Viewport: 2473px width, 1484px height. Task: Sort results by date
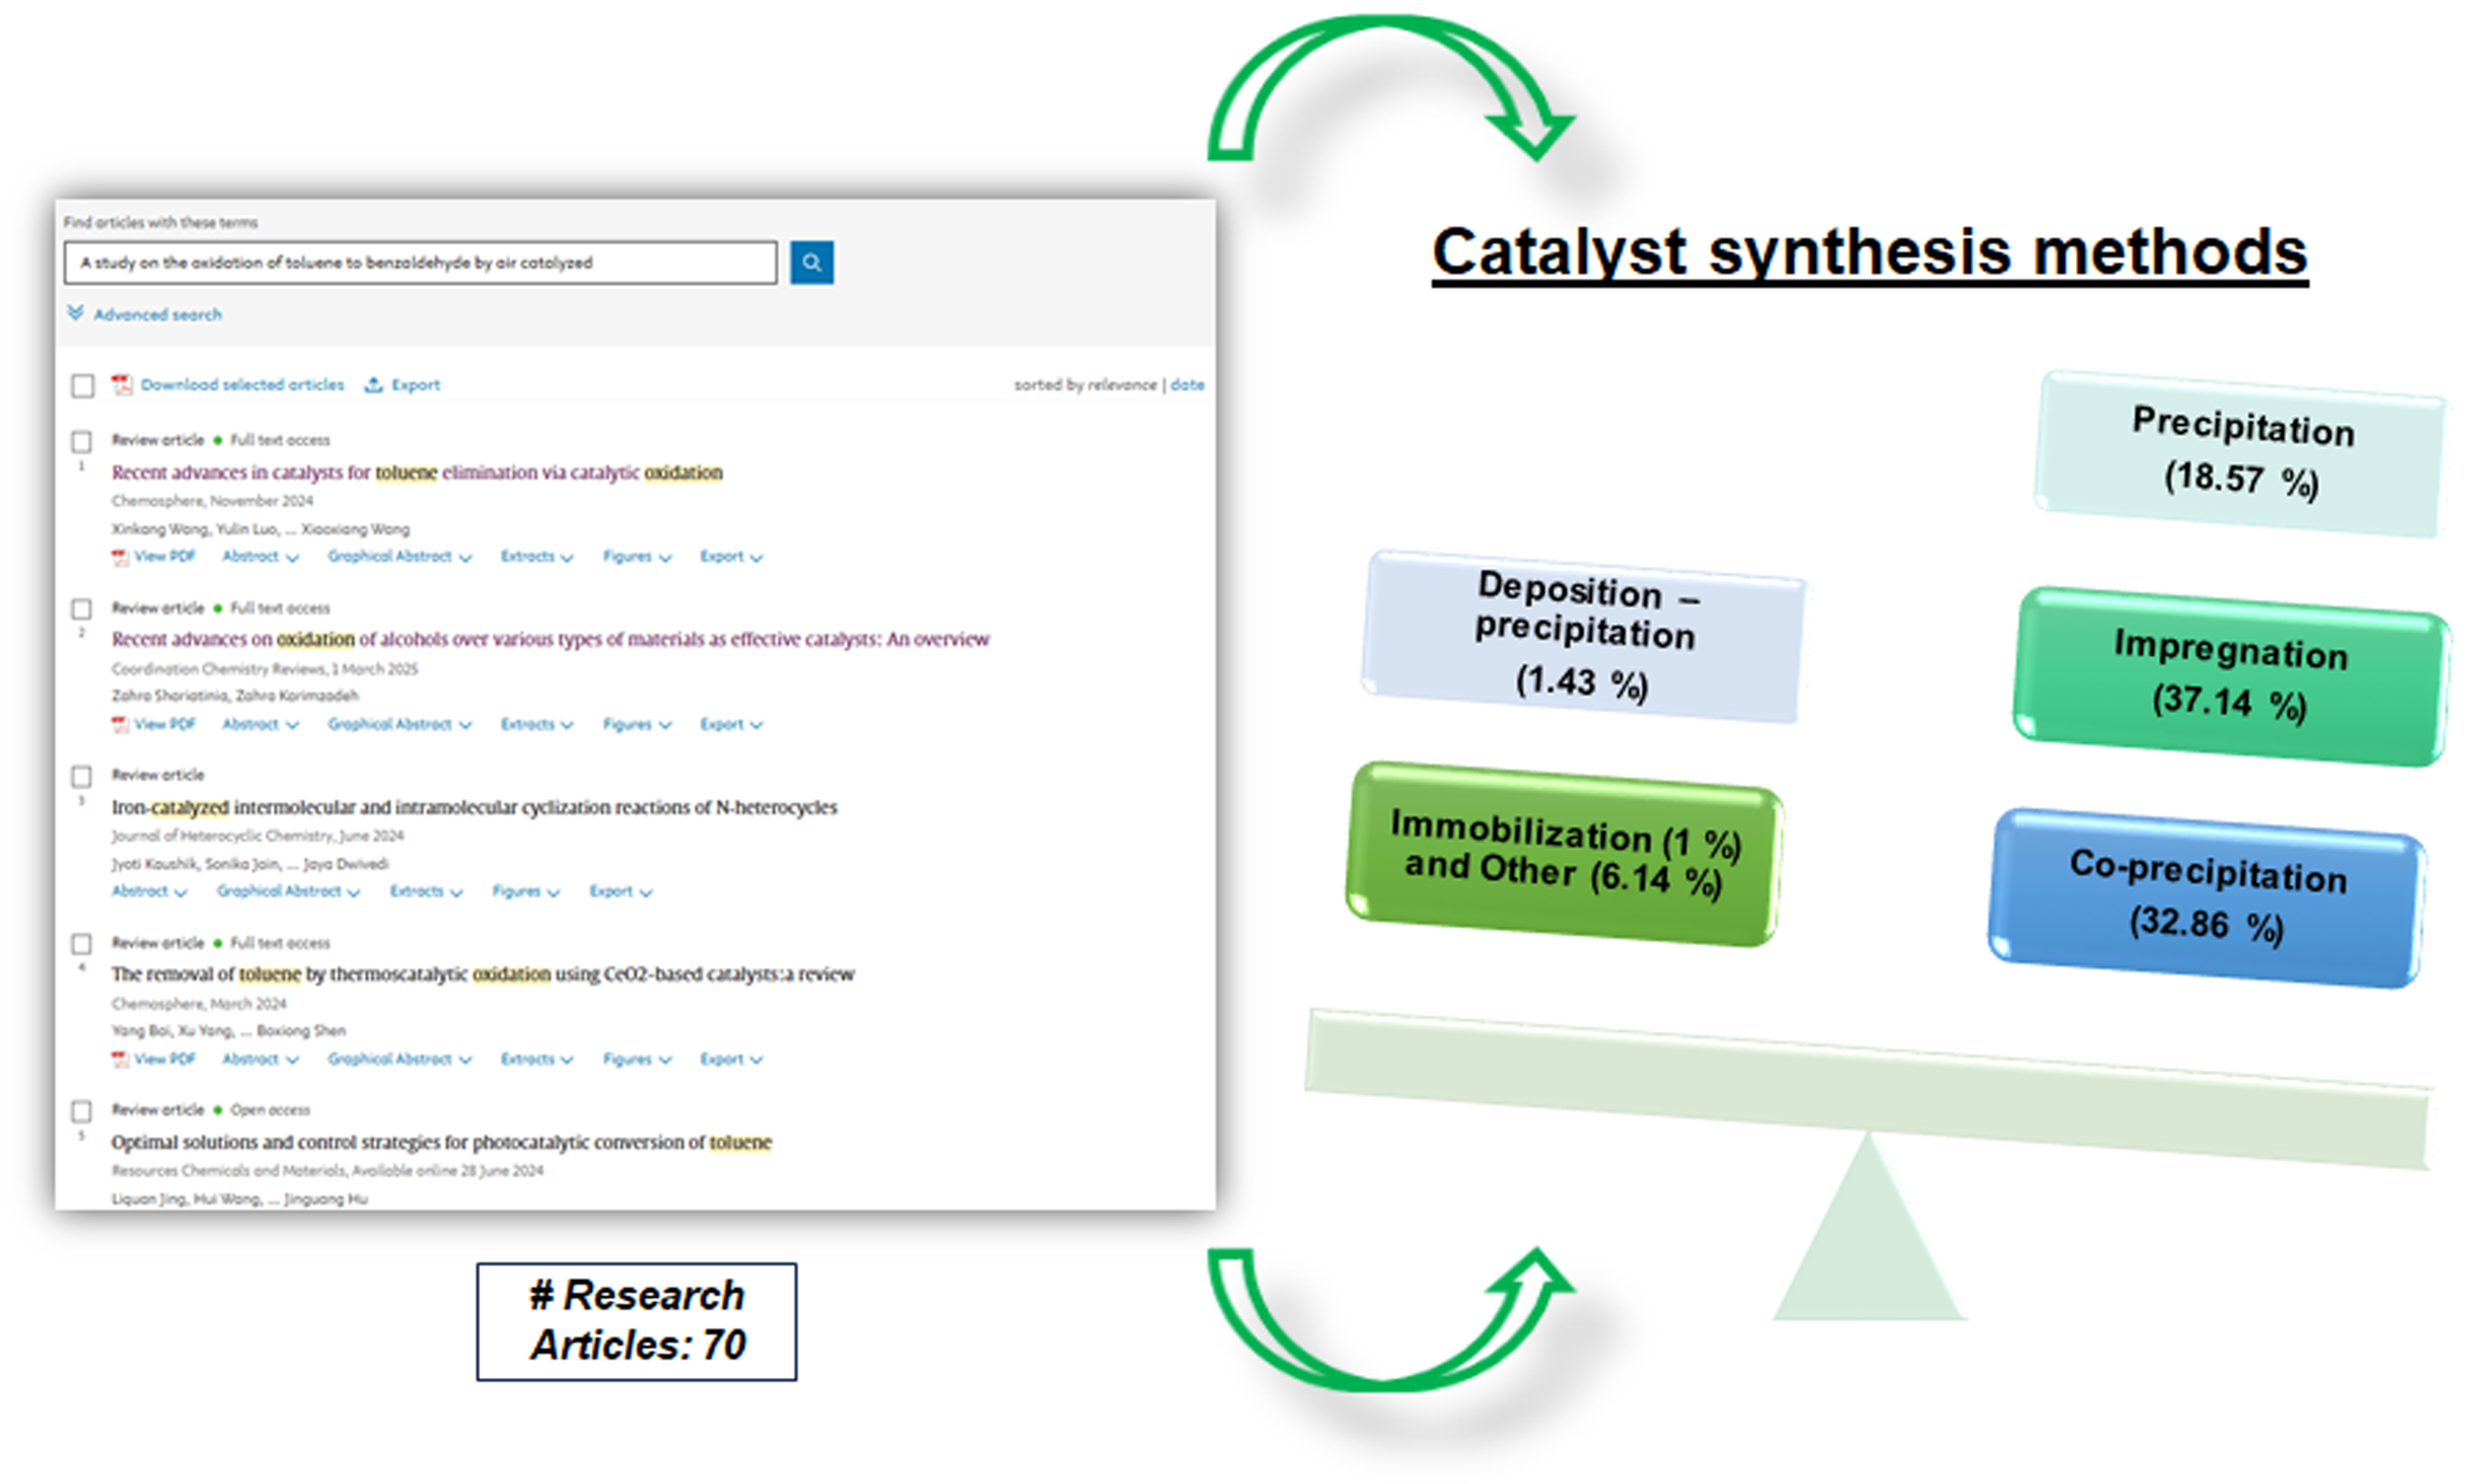point(1187,385)
